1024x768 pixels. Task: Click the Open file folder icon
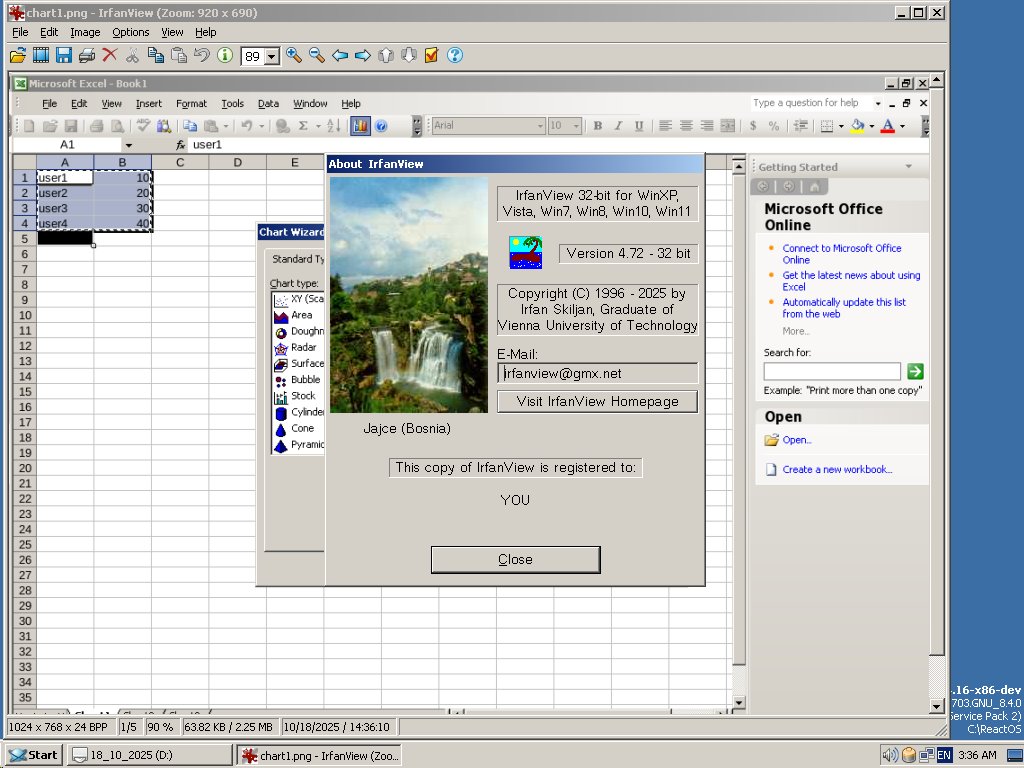18,56
